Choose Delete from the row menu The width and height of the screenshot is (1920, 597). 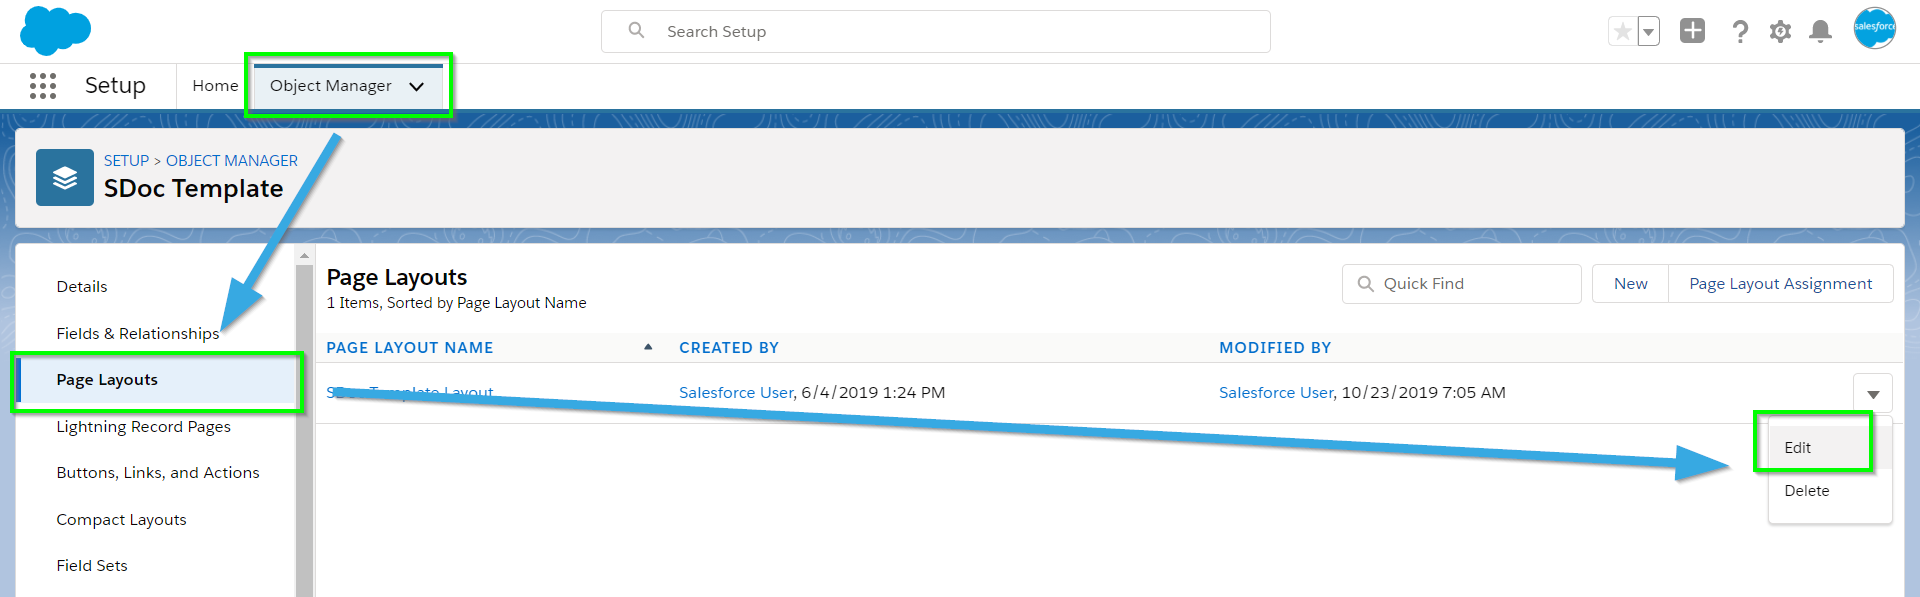[1829, 491]
